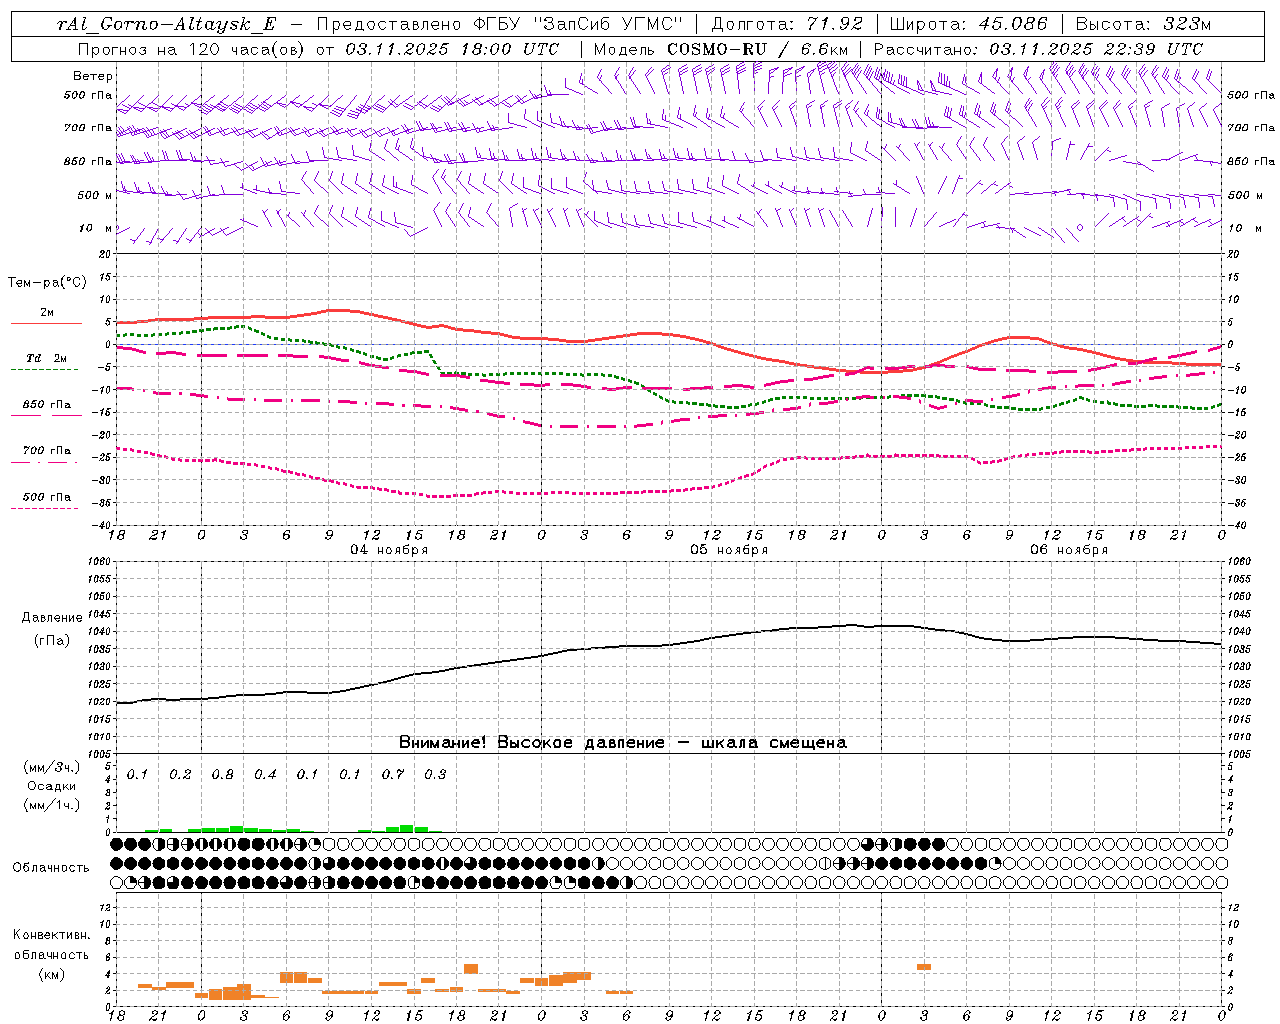
Task: Click the 0.3 precipitation total
Action: [435, 775]
